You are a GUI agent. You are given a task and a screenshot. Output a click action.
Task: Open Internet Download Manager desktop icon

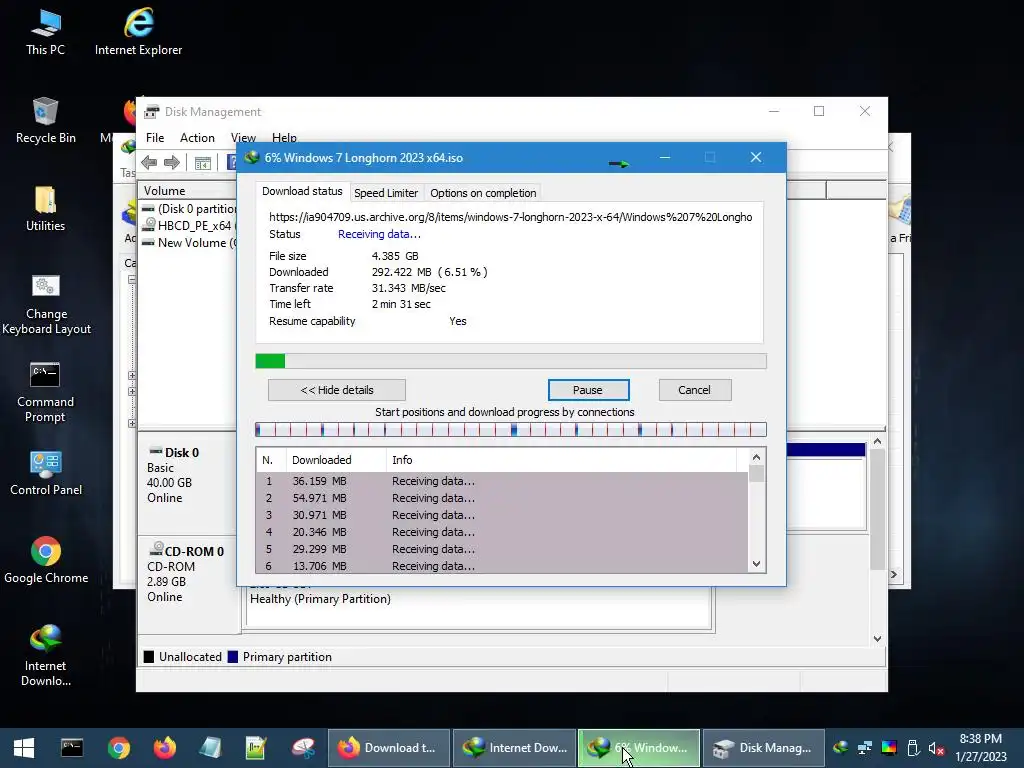tap(46, 655)
